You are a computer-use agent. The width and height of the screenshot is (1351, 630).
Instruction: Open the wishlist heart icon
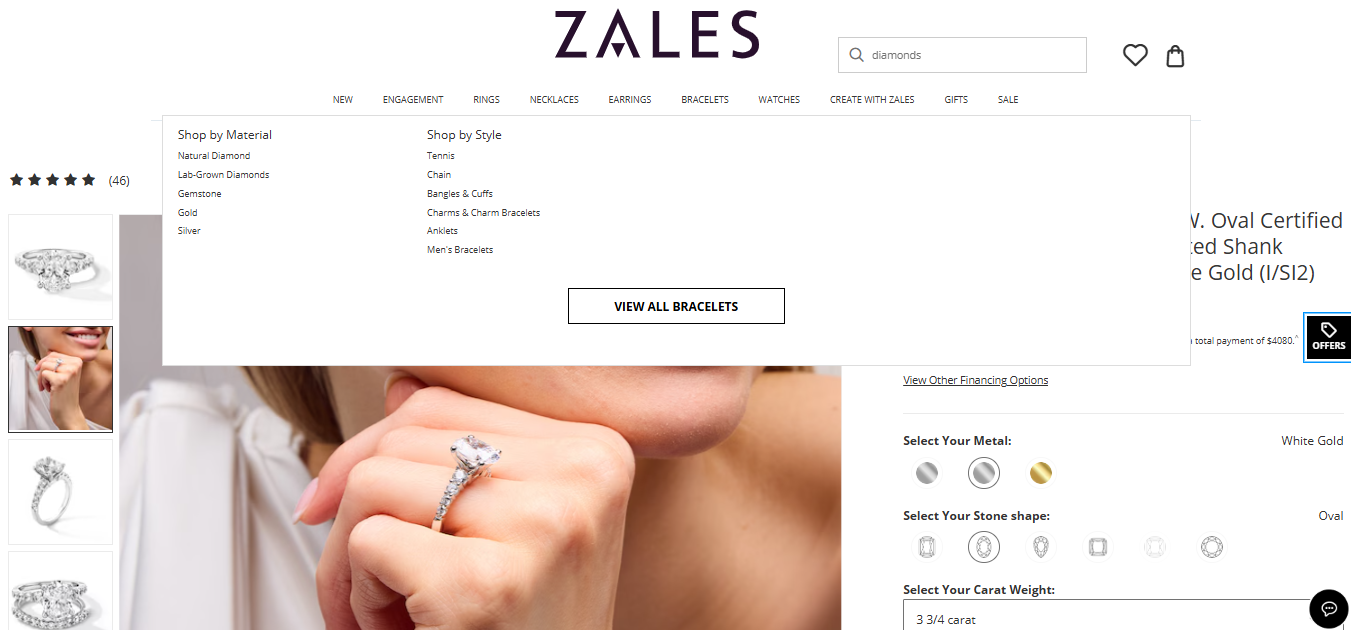1135,55
